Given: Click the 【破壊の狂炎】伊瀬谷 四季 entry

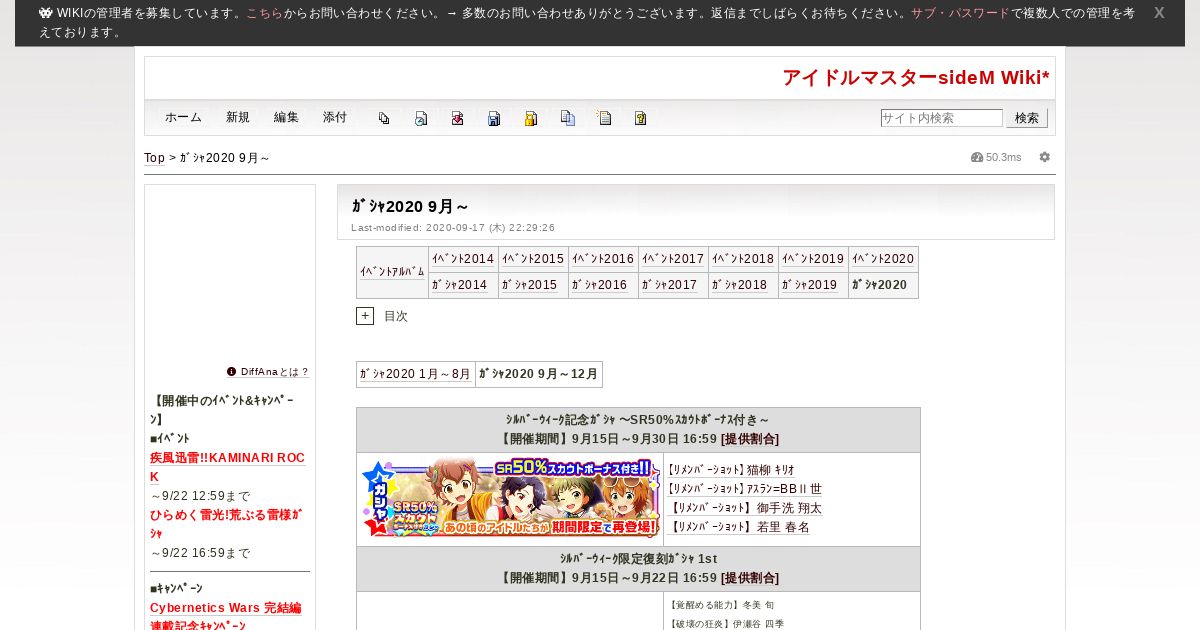Looking at the screenshot, I should 725,624.
